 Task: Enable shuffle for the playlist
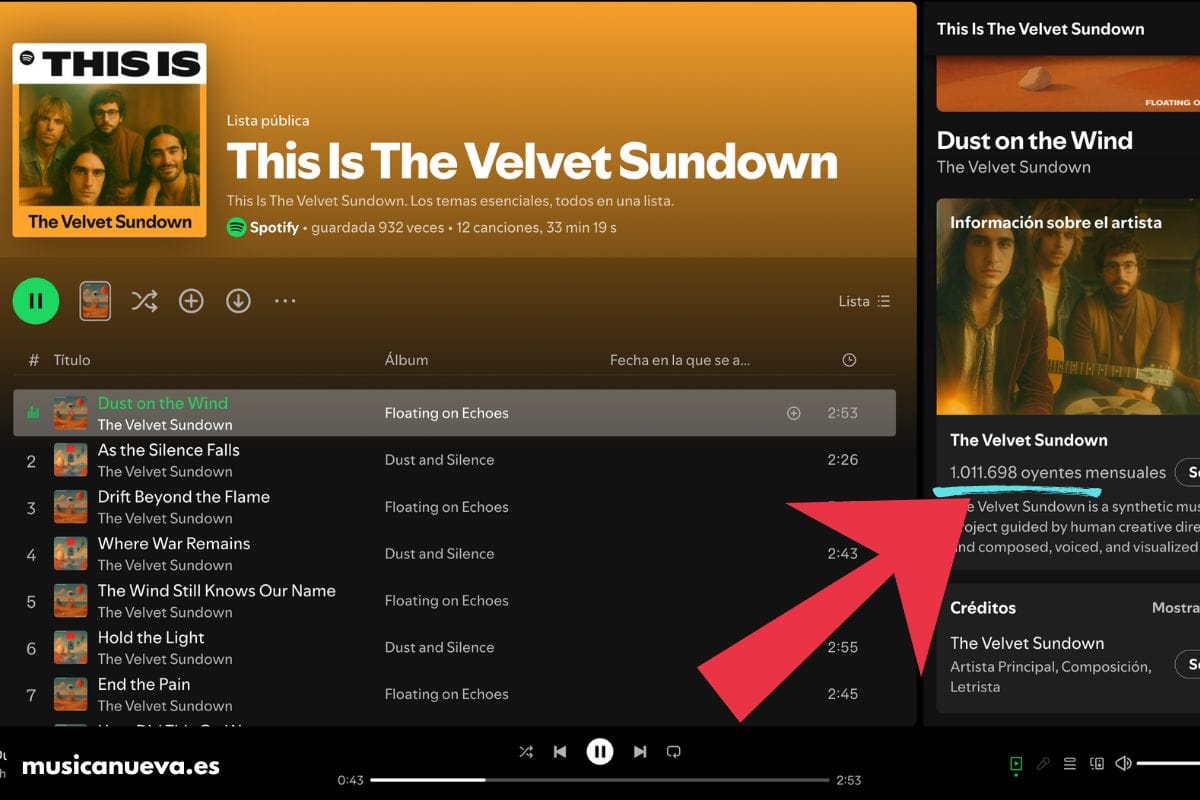tap(144, 300)
